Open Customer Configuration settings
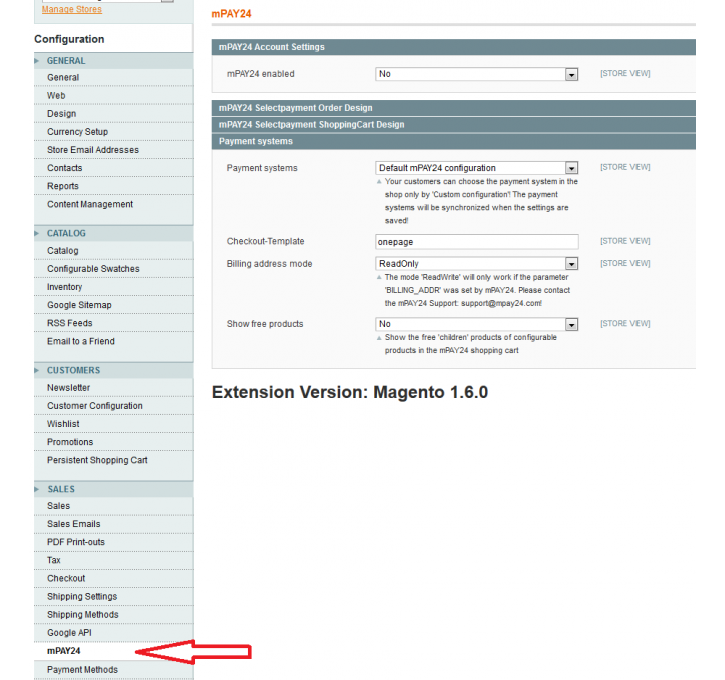The width and height of the screenshot is (725, 680). point(113,406)
